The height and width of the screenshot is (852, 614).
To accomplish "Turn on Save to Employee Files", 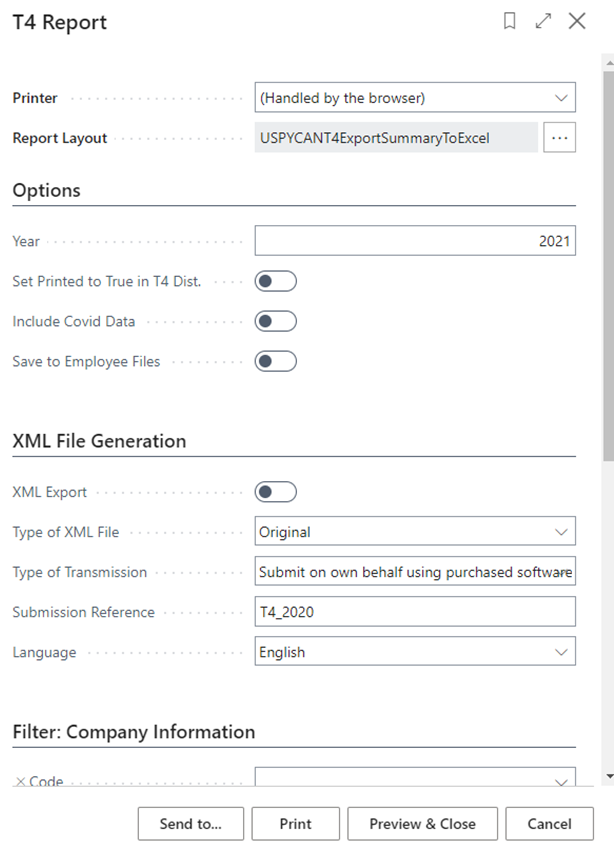I will pos(275,361).
